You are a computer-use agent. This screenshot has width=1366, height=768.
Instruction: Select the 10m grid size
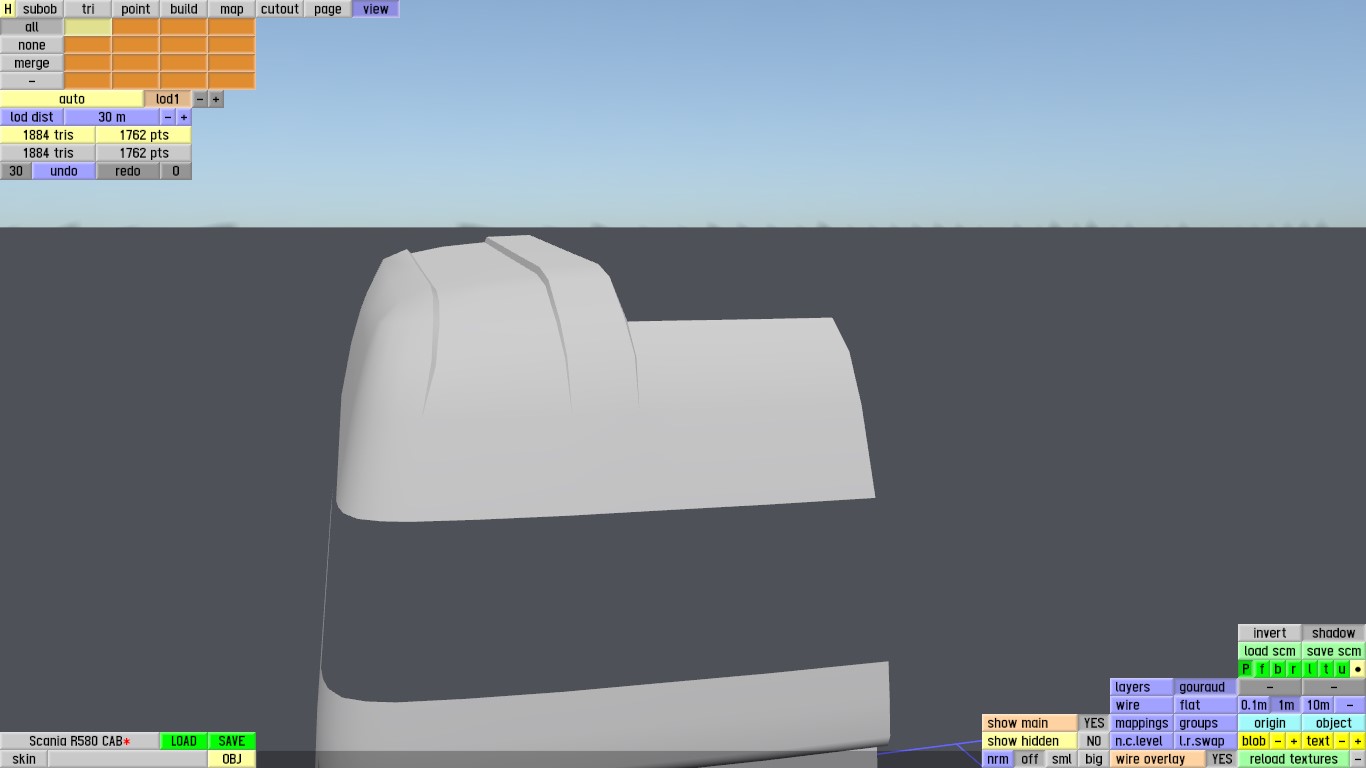point(1318,705)
